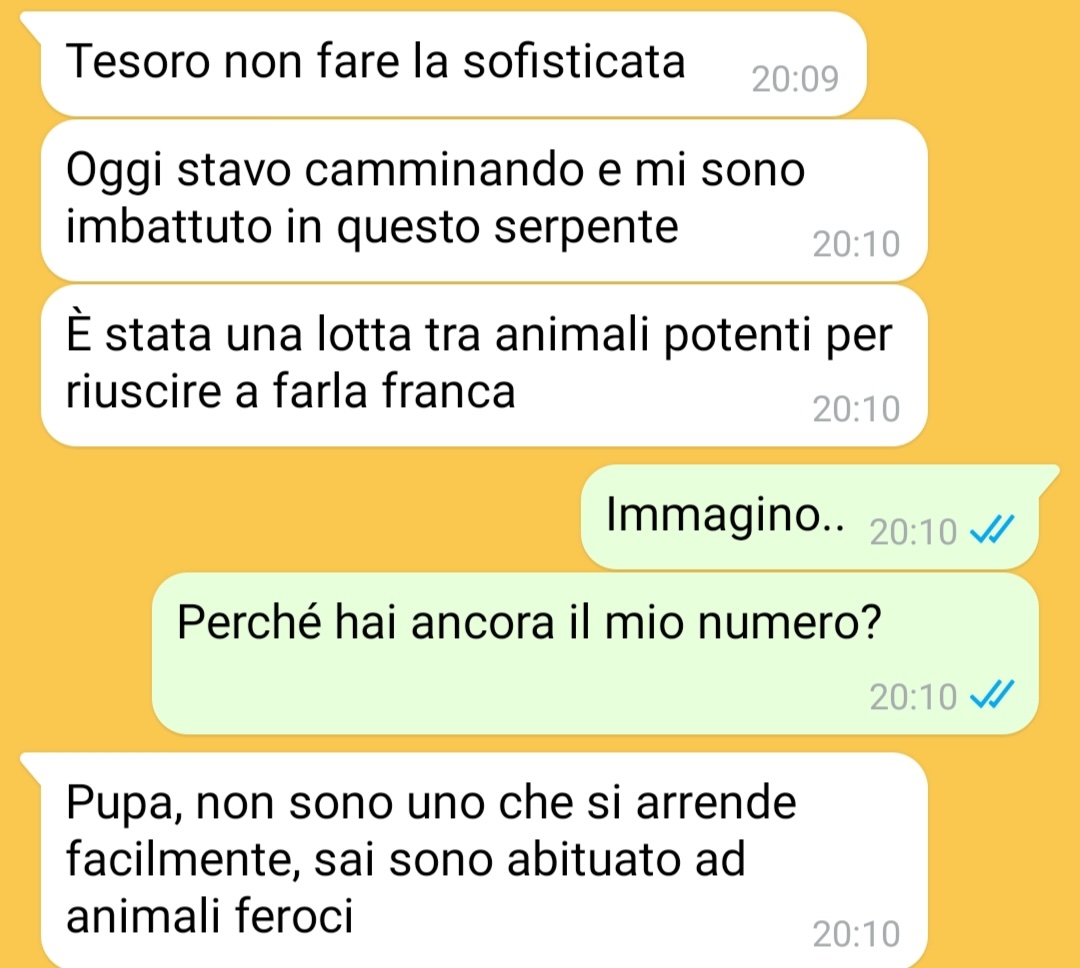The width and height of the screenshot is (1080, 968).
Task: Click the words 'animali feroci' in last bubble
Action: click(x=209, y=917)
